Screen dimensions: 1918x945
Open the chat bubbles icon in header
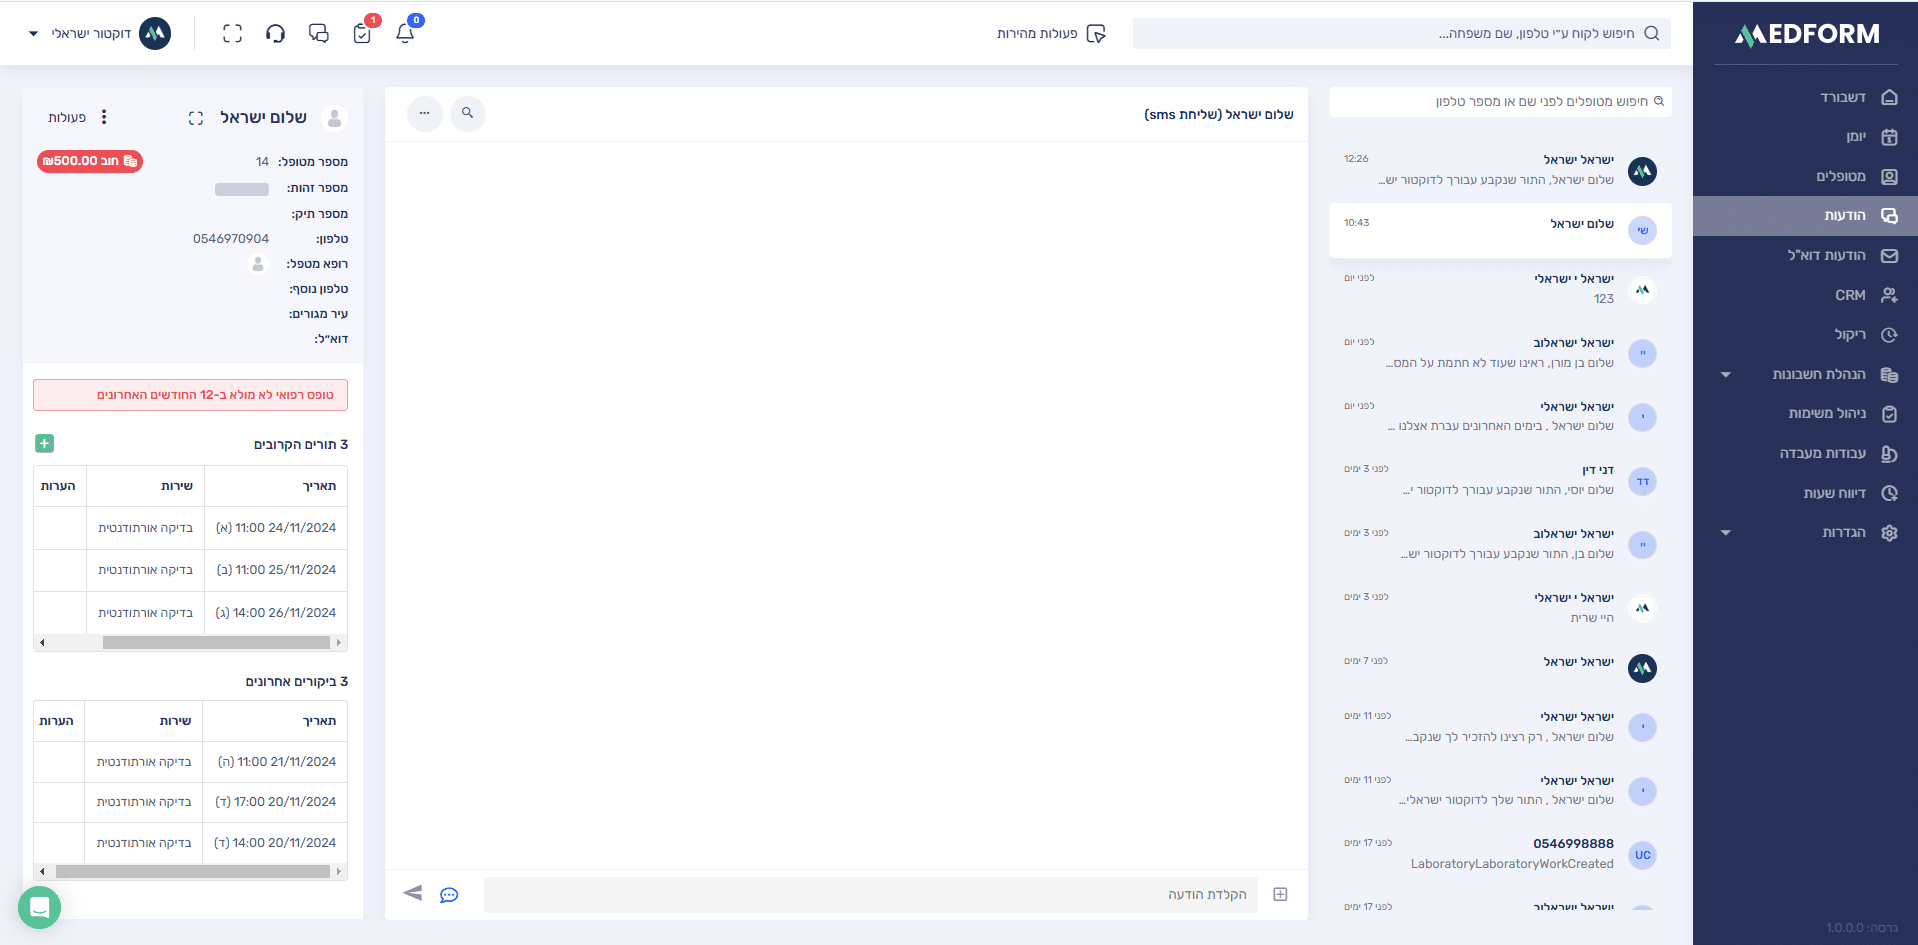(x=319, y=33)
